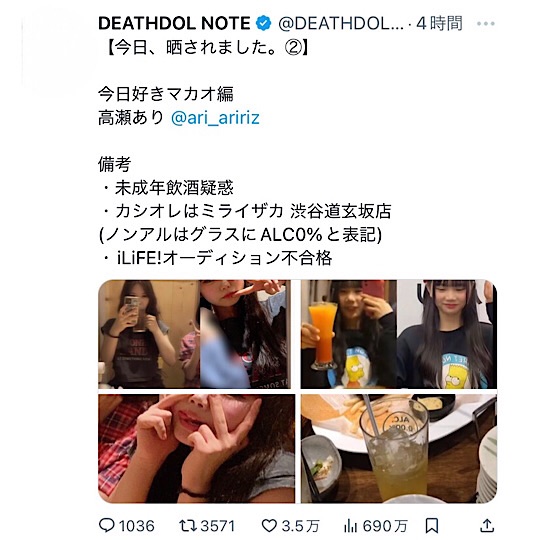Click the repost arrows icon
This screenshot has width=540, height=540.
(x=188, y=526)
